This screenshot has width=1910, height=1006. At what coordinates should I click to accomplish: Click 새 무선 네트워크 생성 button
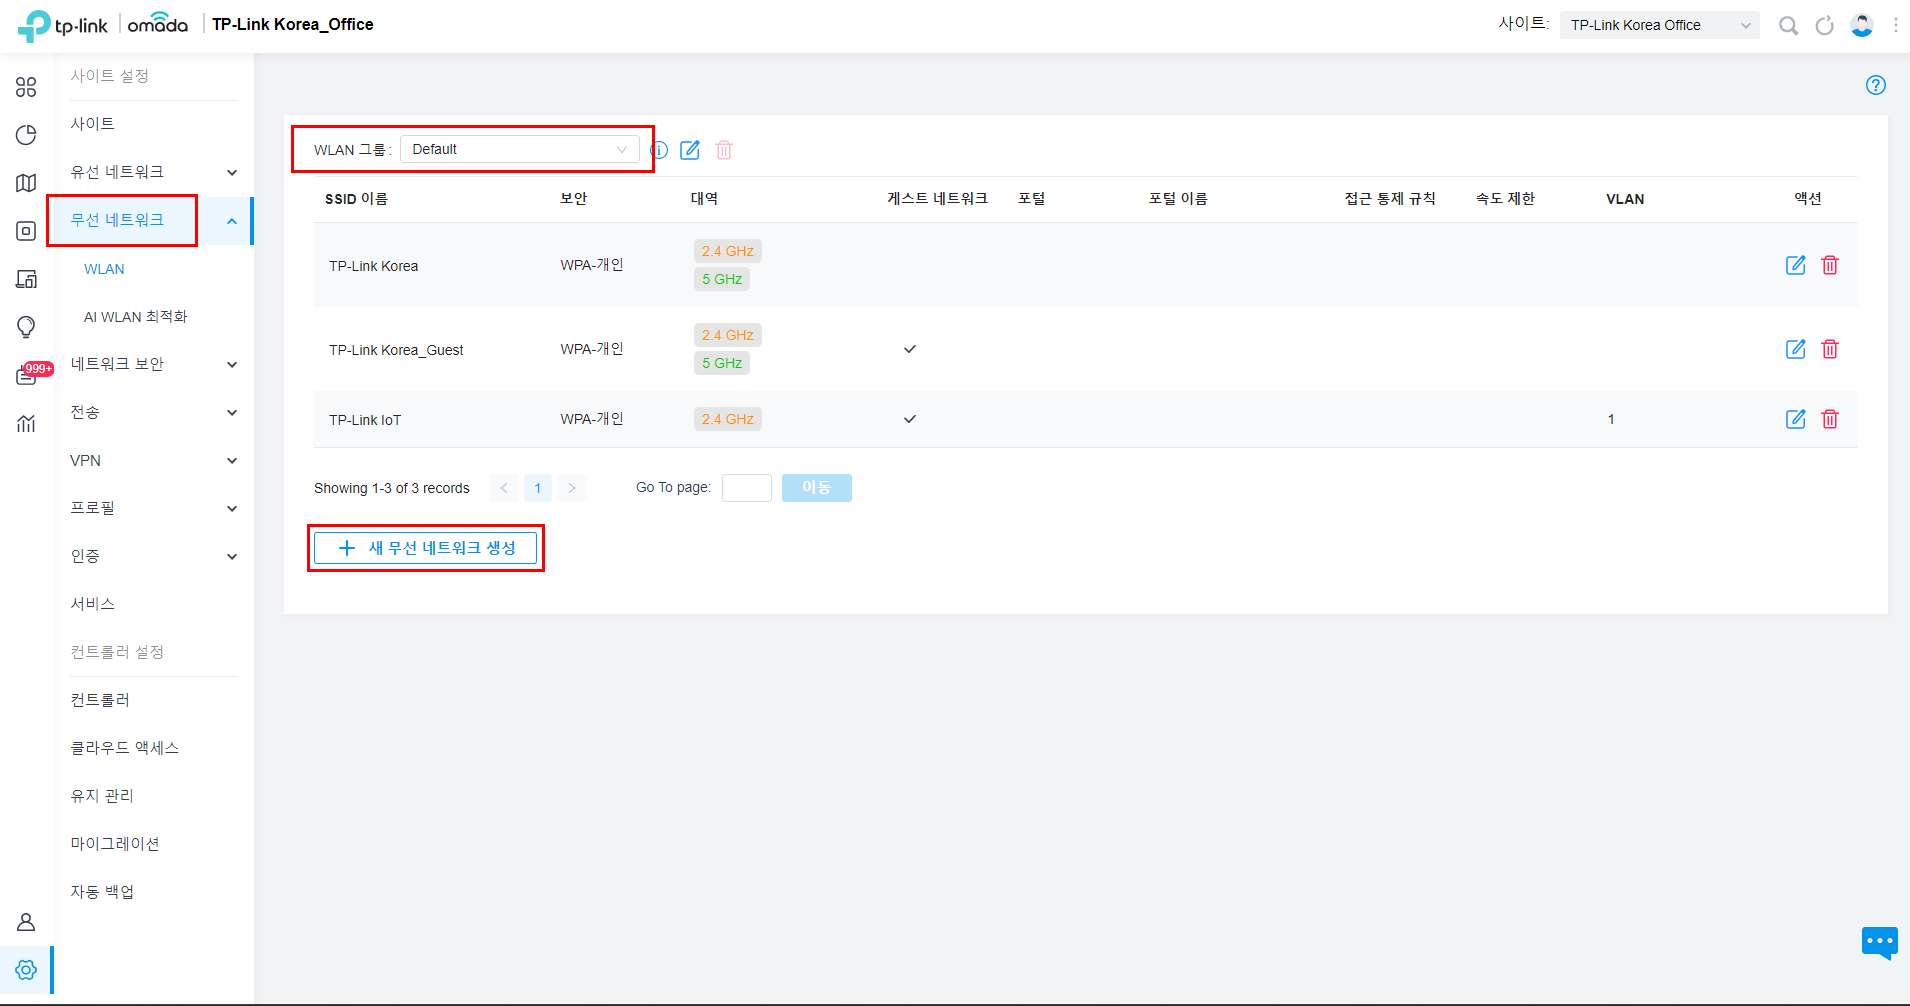pyautogui.click(x=426, y=548)
